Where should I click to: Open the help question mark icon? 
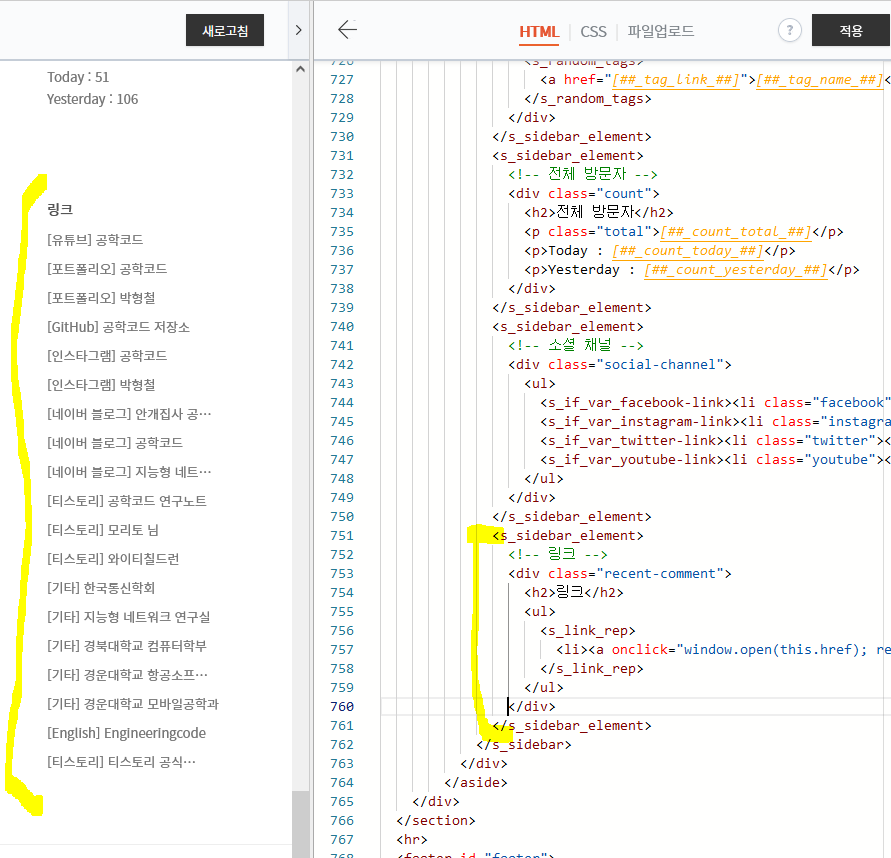pos(789,30)
